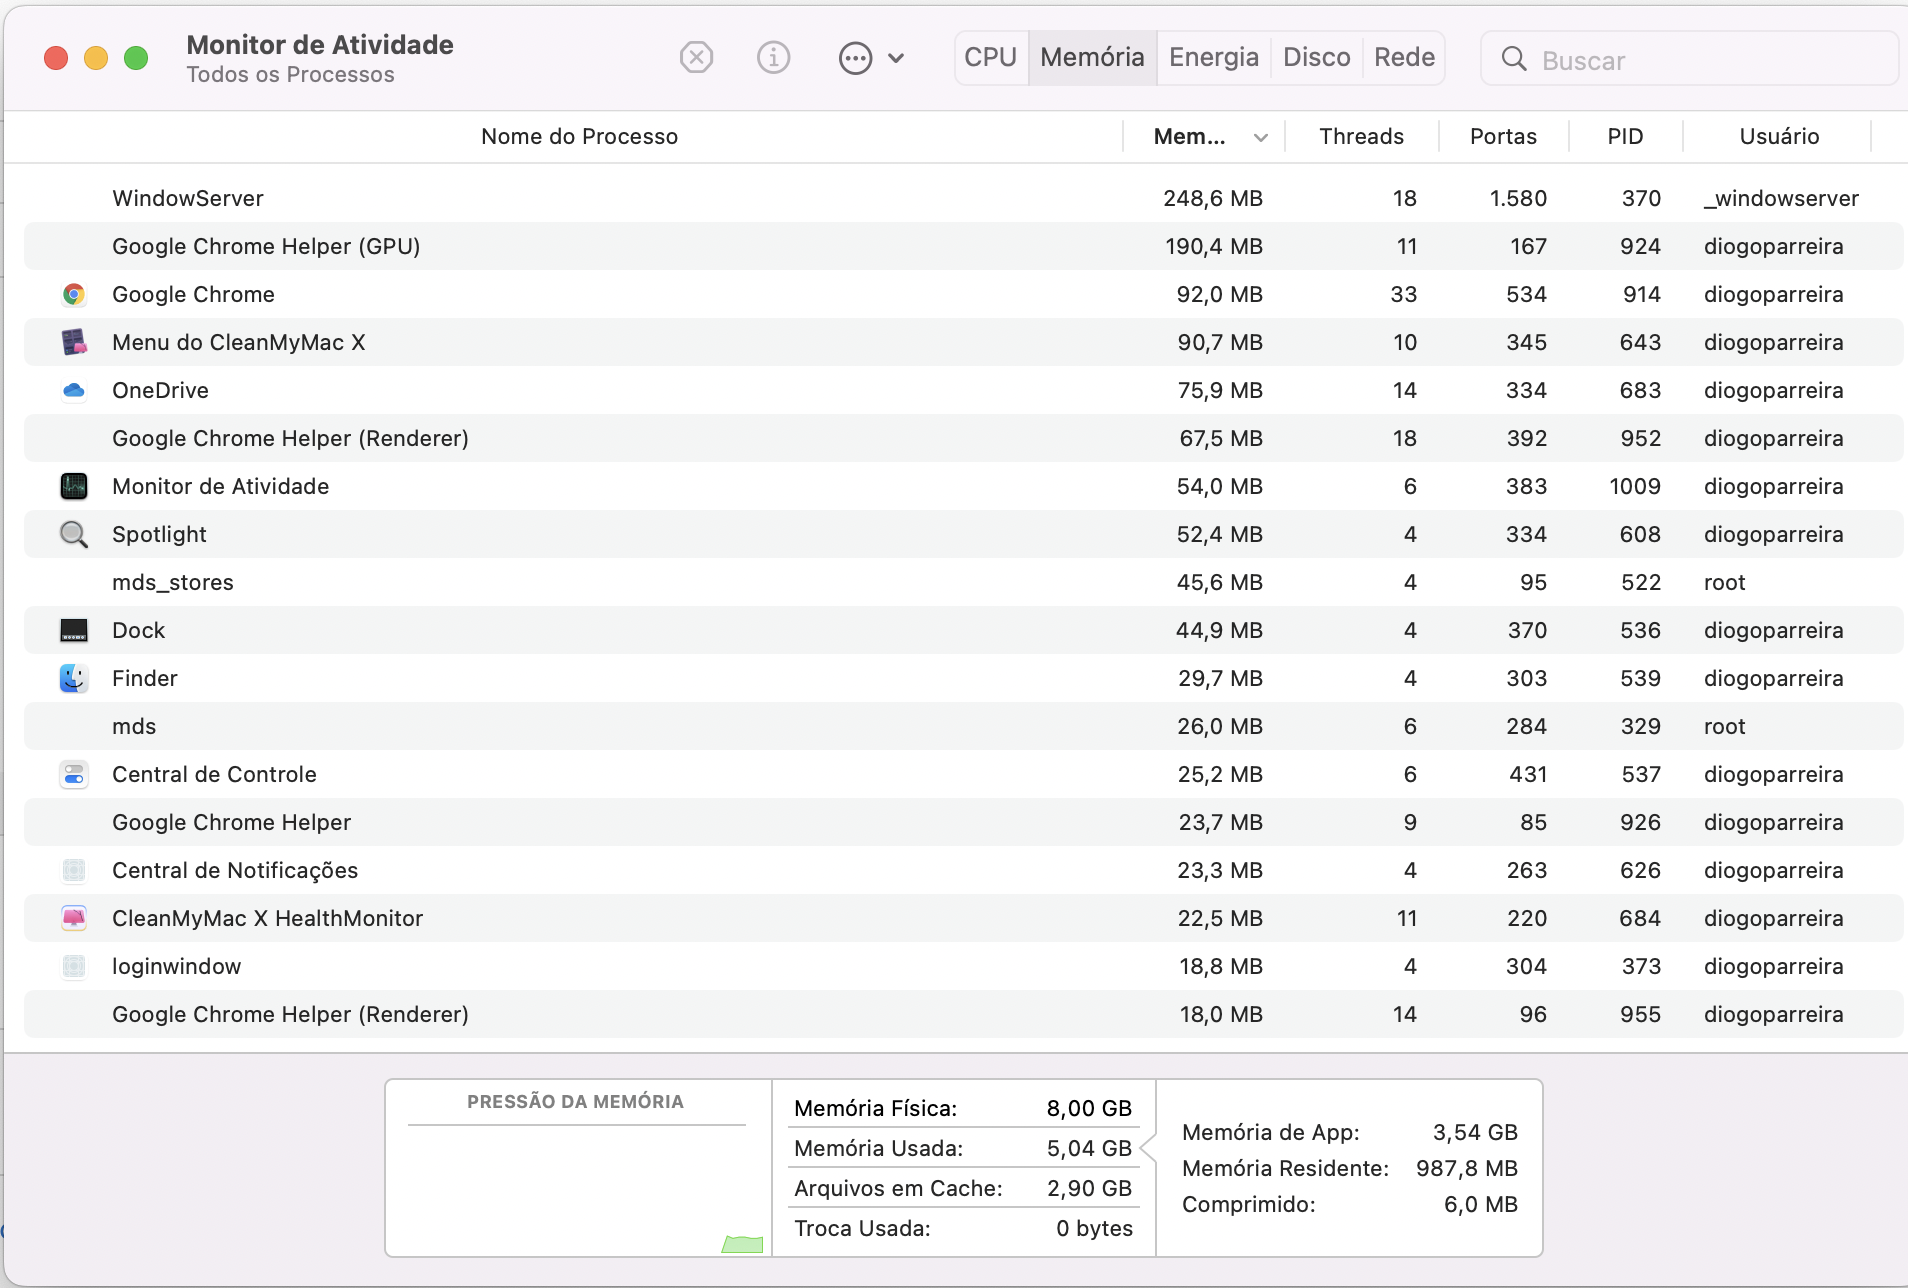Switch to the CPU tab

click(990, 58)
